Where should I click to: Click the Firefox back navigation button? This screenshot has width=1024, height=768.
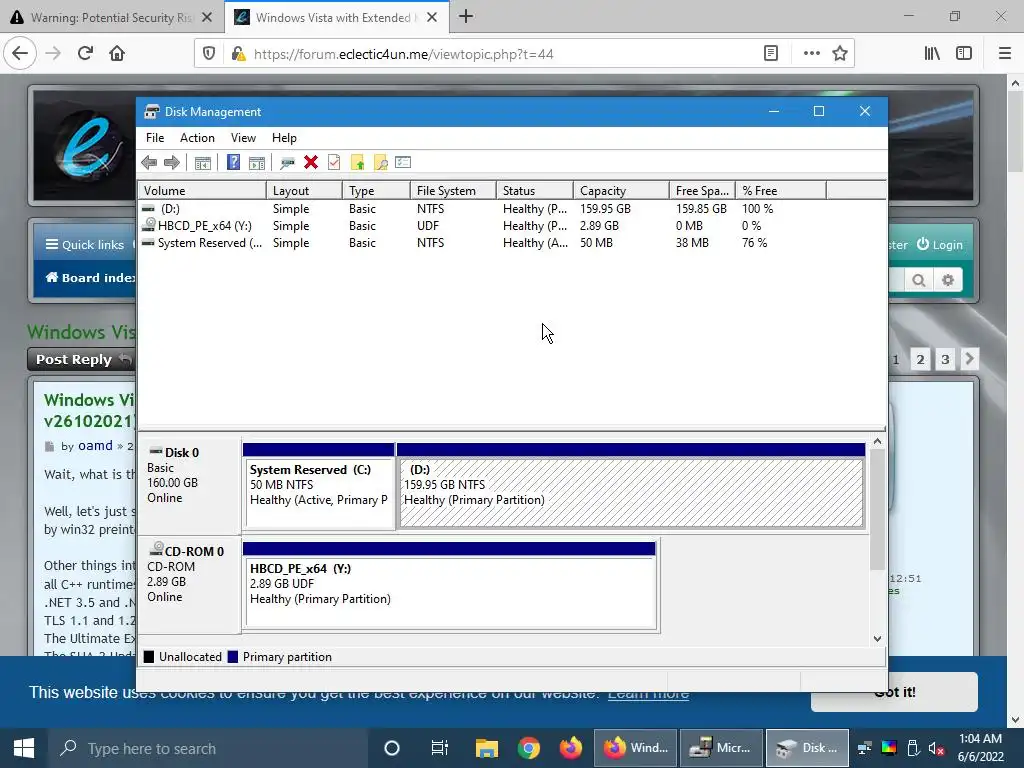pyautogui.click(x=20, y=54)
